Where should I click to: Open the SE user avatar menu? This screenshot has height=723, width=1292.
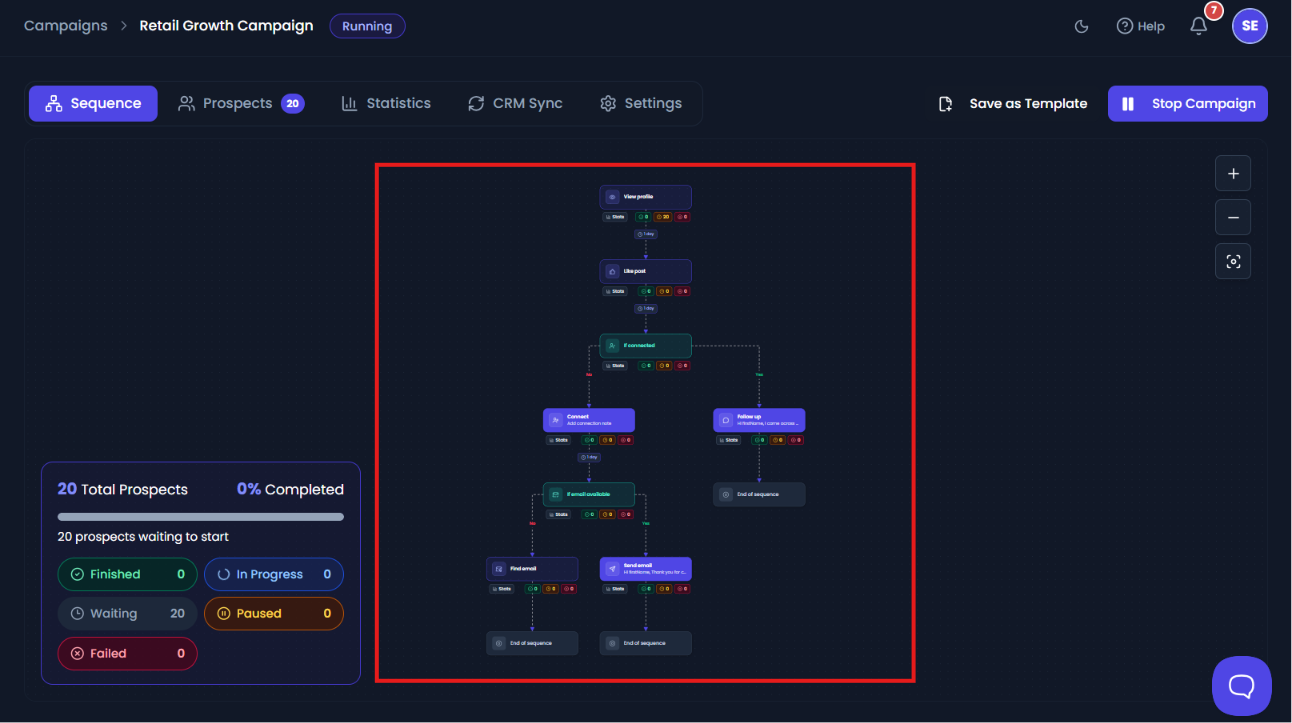[1249, 26]
